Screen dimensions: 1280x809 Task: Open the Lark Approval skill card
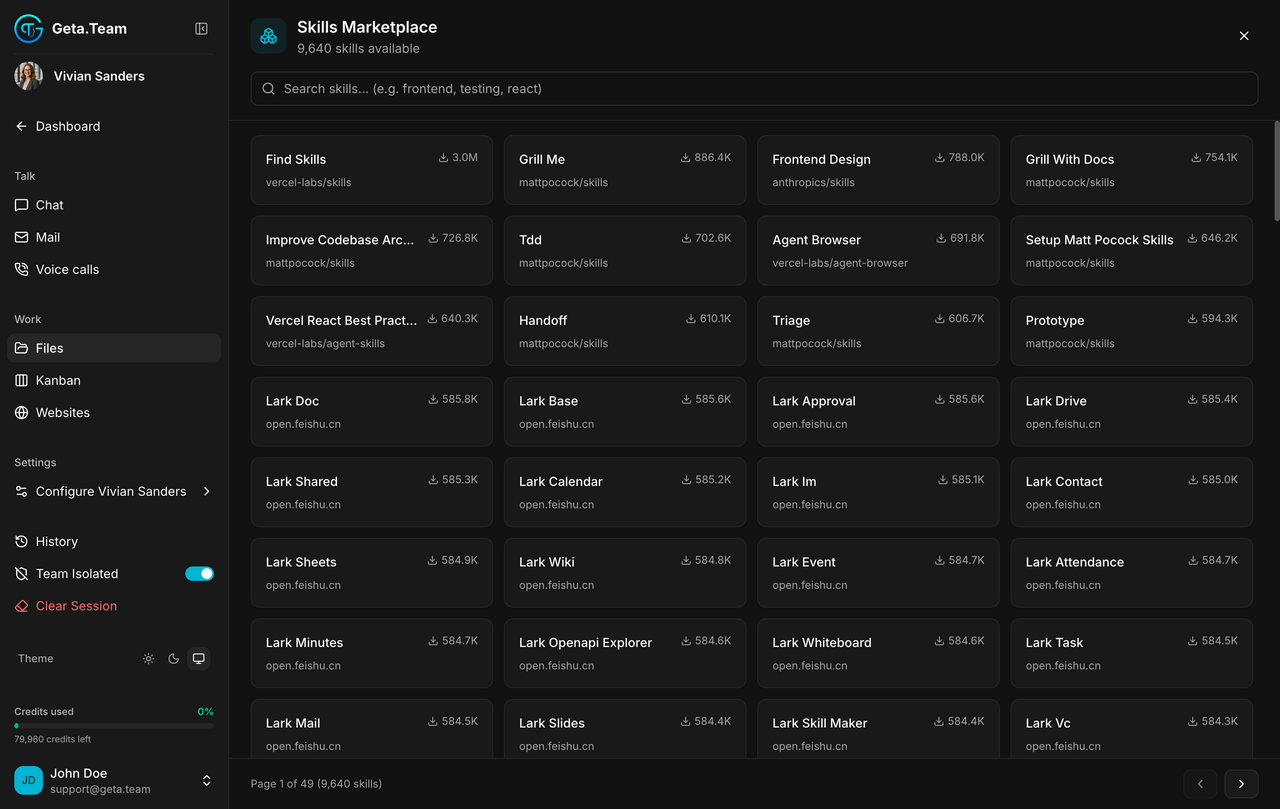click(878, 412)
